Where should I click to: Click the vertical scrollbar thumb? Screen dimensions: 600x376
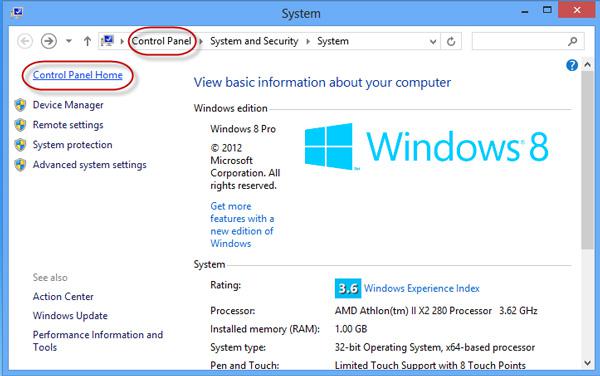click(587, 160)
